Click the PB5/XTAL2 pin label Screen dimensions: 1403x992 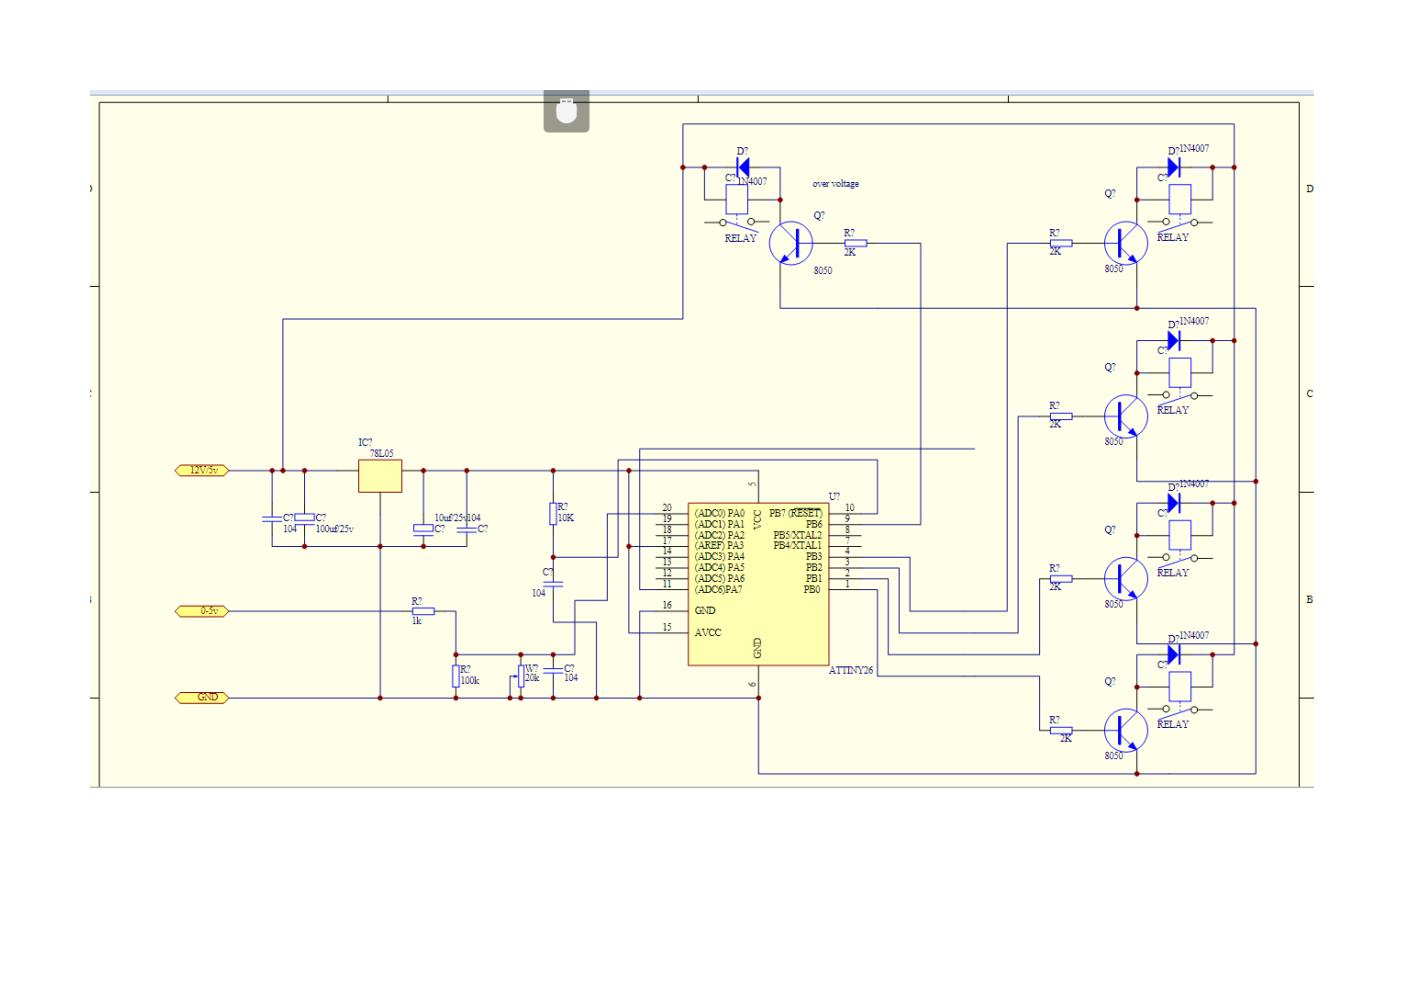[797, 535]
